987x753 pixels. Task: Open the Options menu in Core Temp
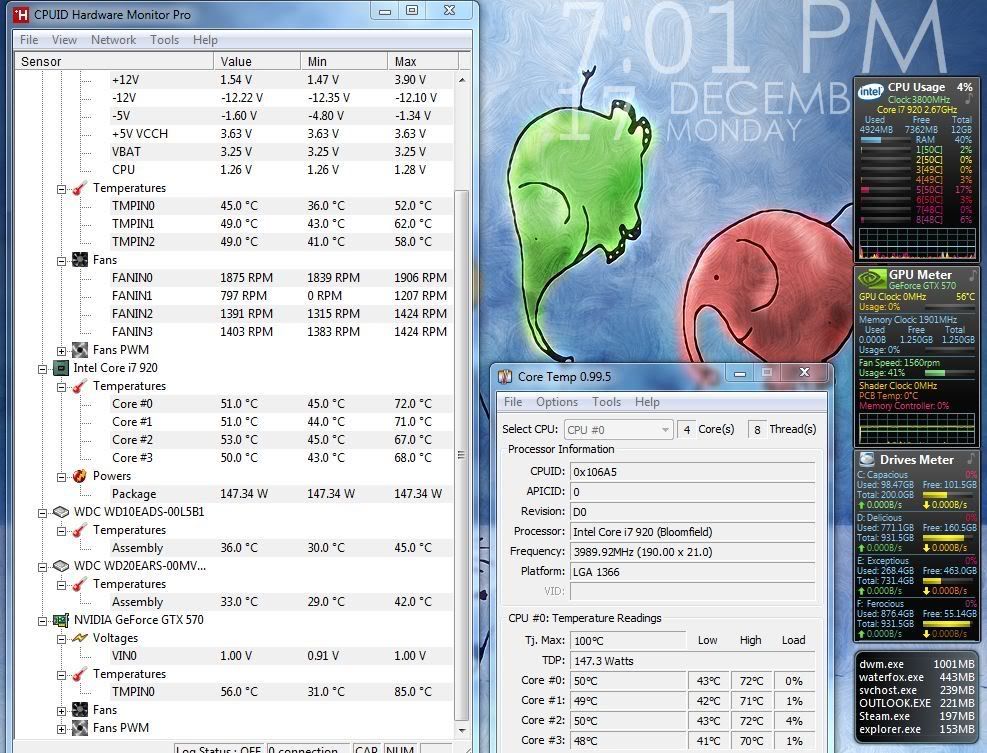point(556,402)
